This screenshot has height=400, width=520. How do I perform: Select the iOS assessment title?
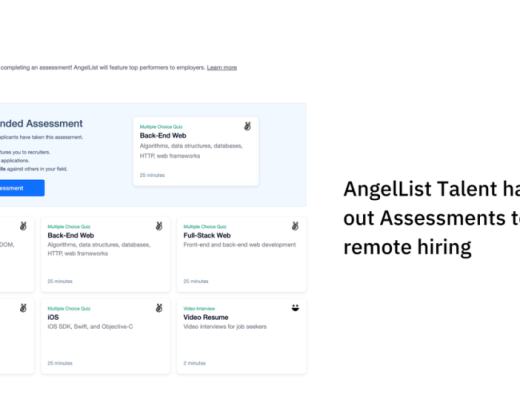53,317
